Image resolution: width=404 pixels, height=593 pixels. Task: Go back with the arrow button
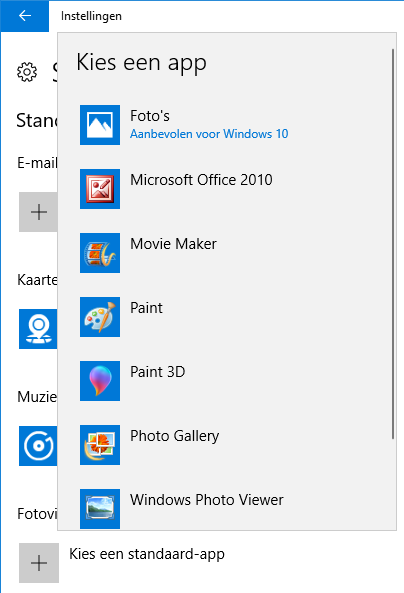pyautogui.click(x=25, y=16)
